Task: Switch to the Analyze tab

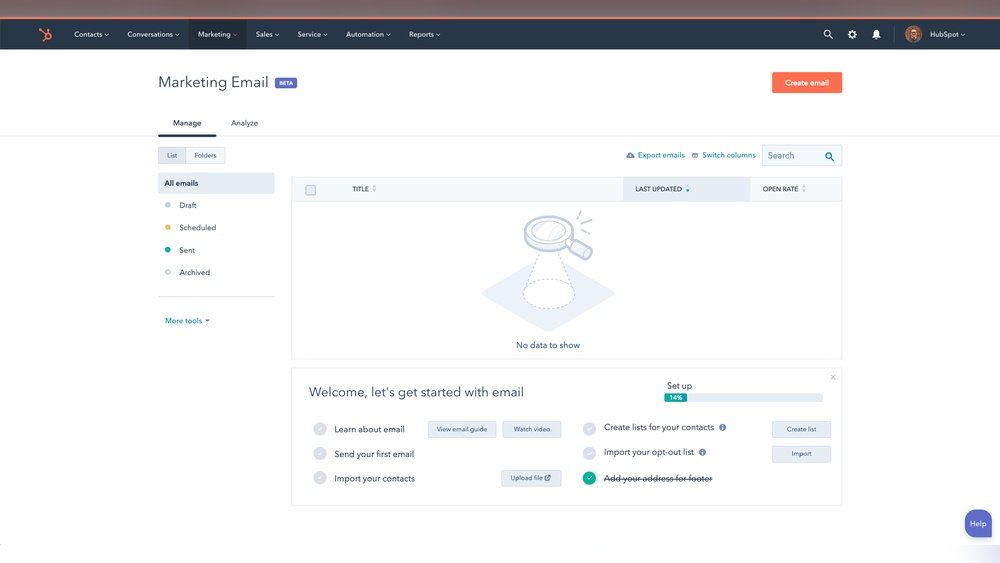Action: 244,123
